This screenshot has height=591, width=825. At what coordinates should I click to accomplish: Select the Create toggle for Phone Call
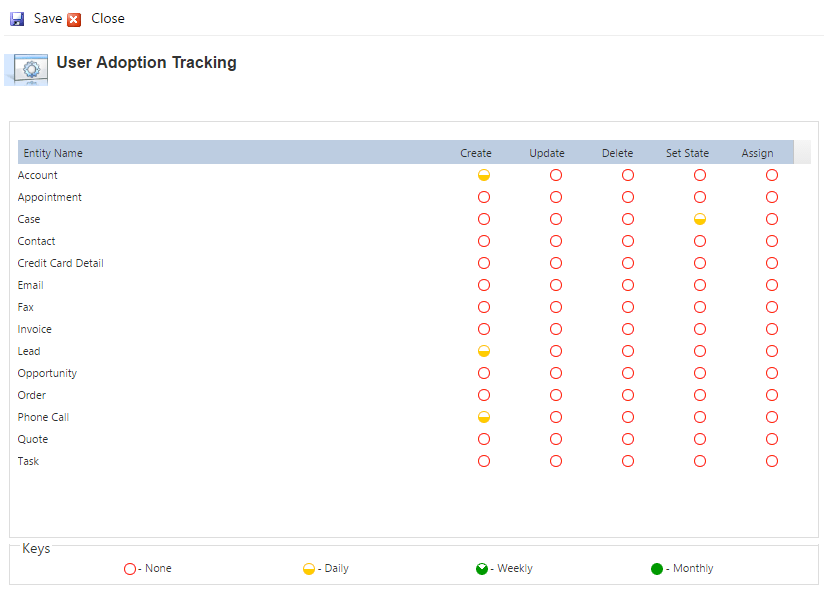click(x=484, y=417)
